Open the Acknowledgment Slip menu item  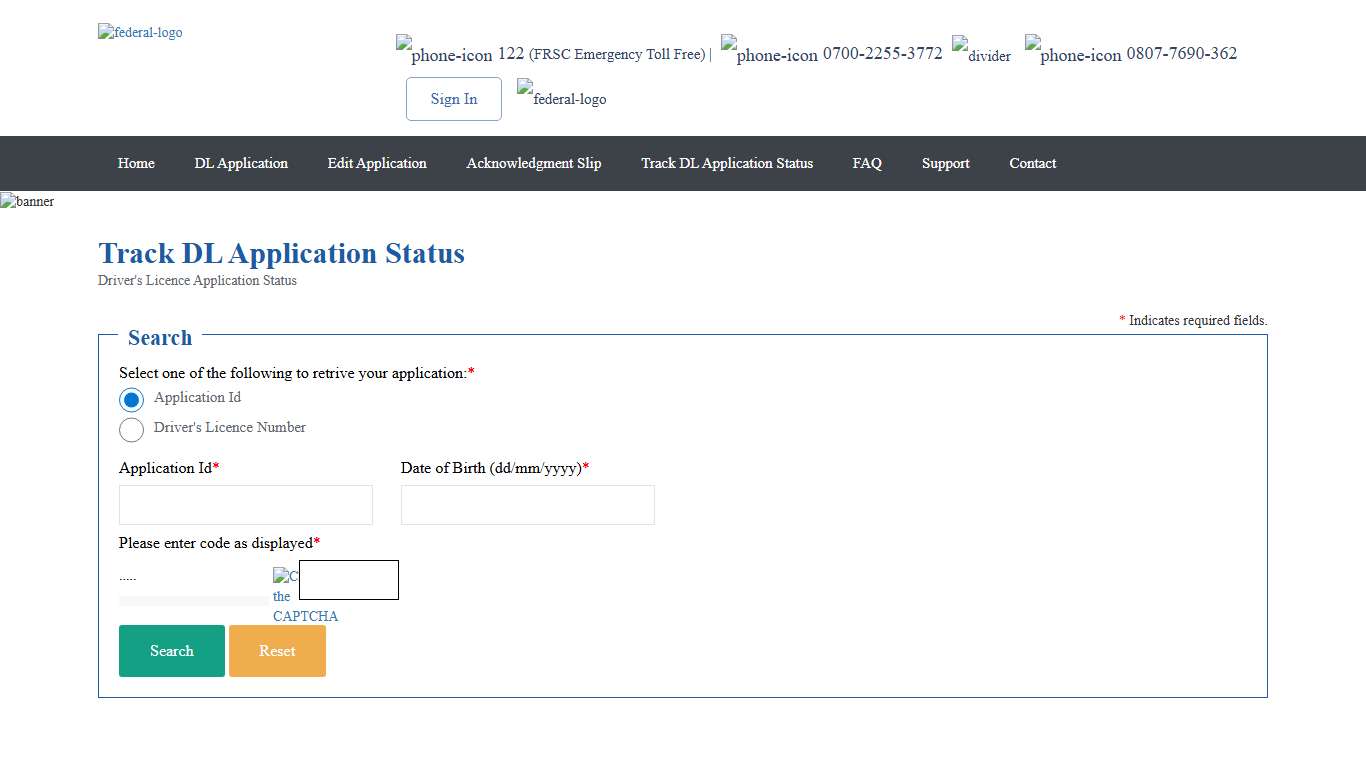[534, 163]
